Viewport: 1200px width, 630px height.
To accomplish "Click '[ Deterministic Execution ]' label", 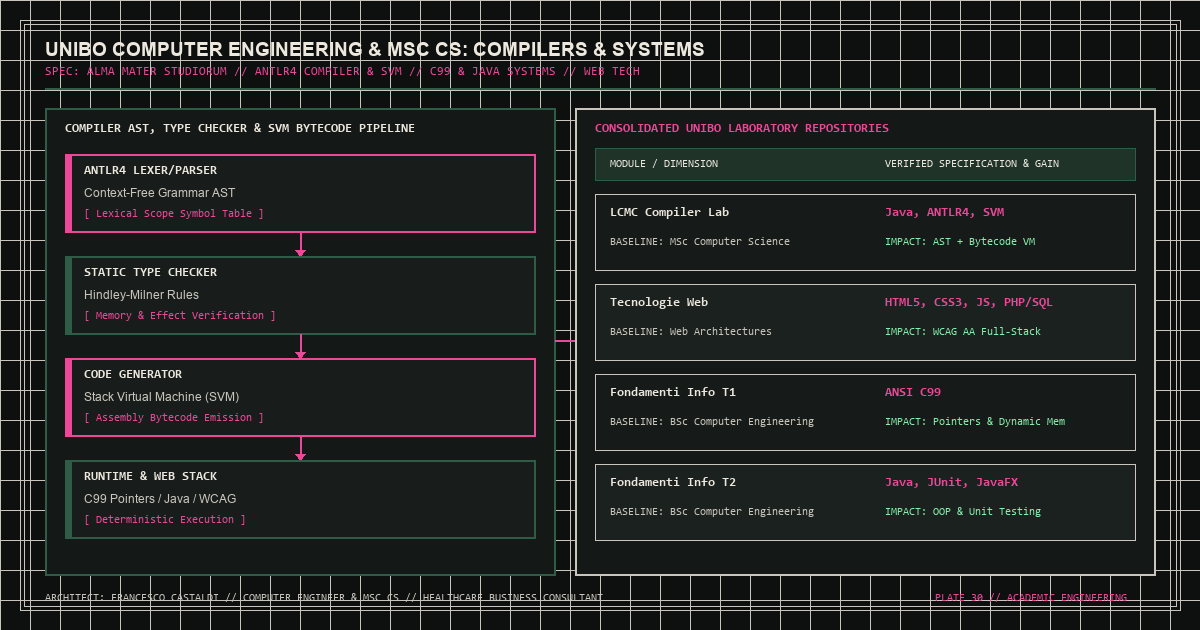I will (x=165, y=520).
